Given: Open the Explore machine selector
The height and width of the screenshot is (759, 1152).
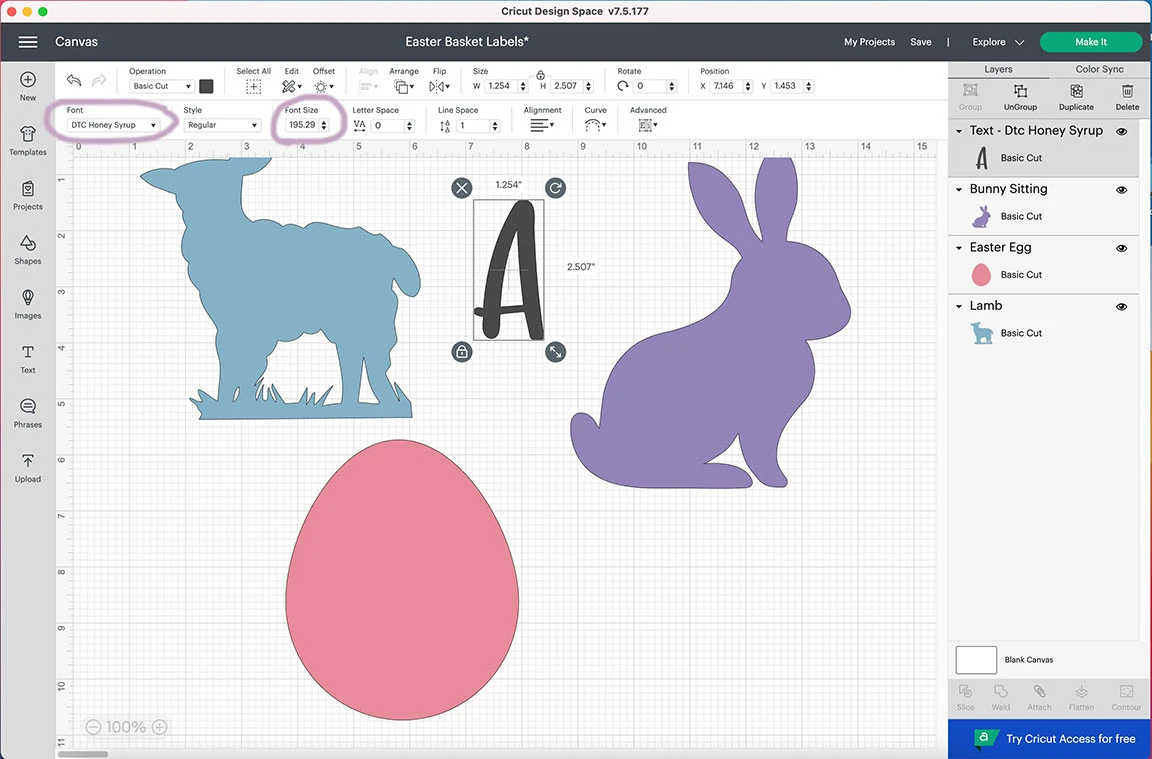Looking at the screenshot, I should (998, 42).
